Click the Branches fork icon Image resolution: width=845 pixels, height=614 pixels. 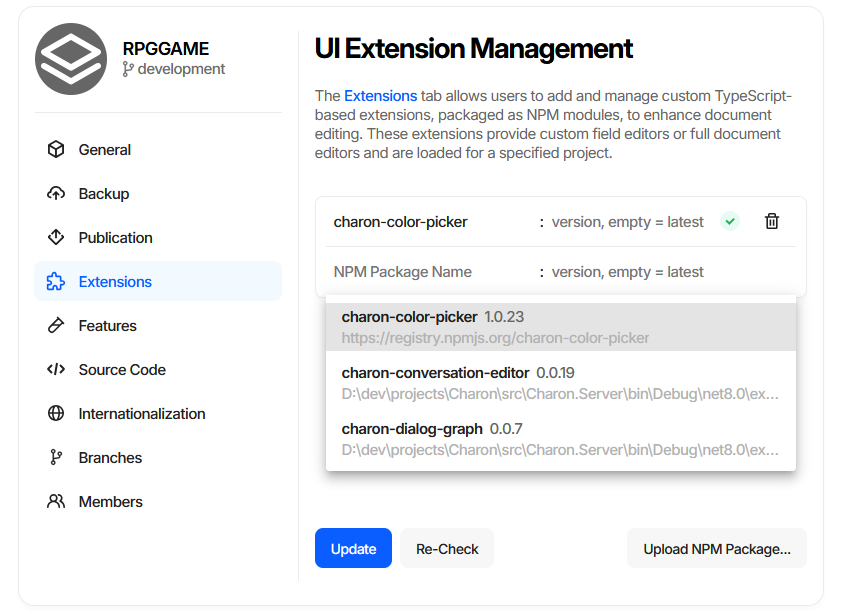click(56, 457)
